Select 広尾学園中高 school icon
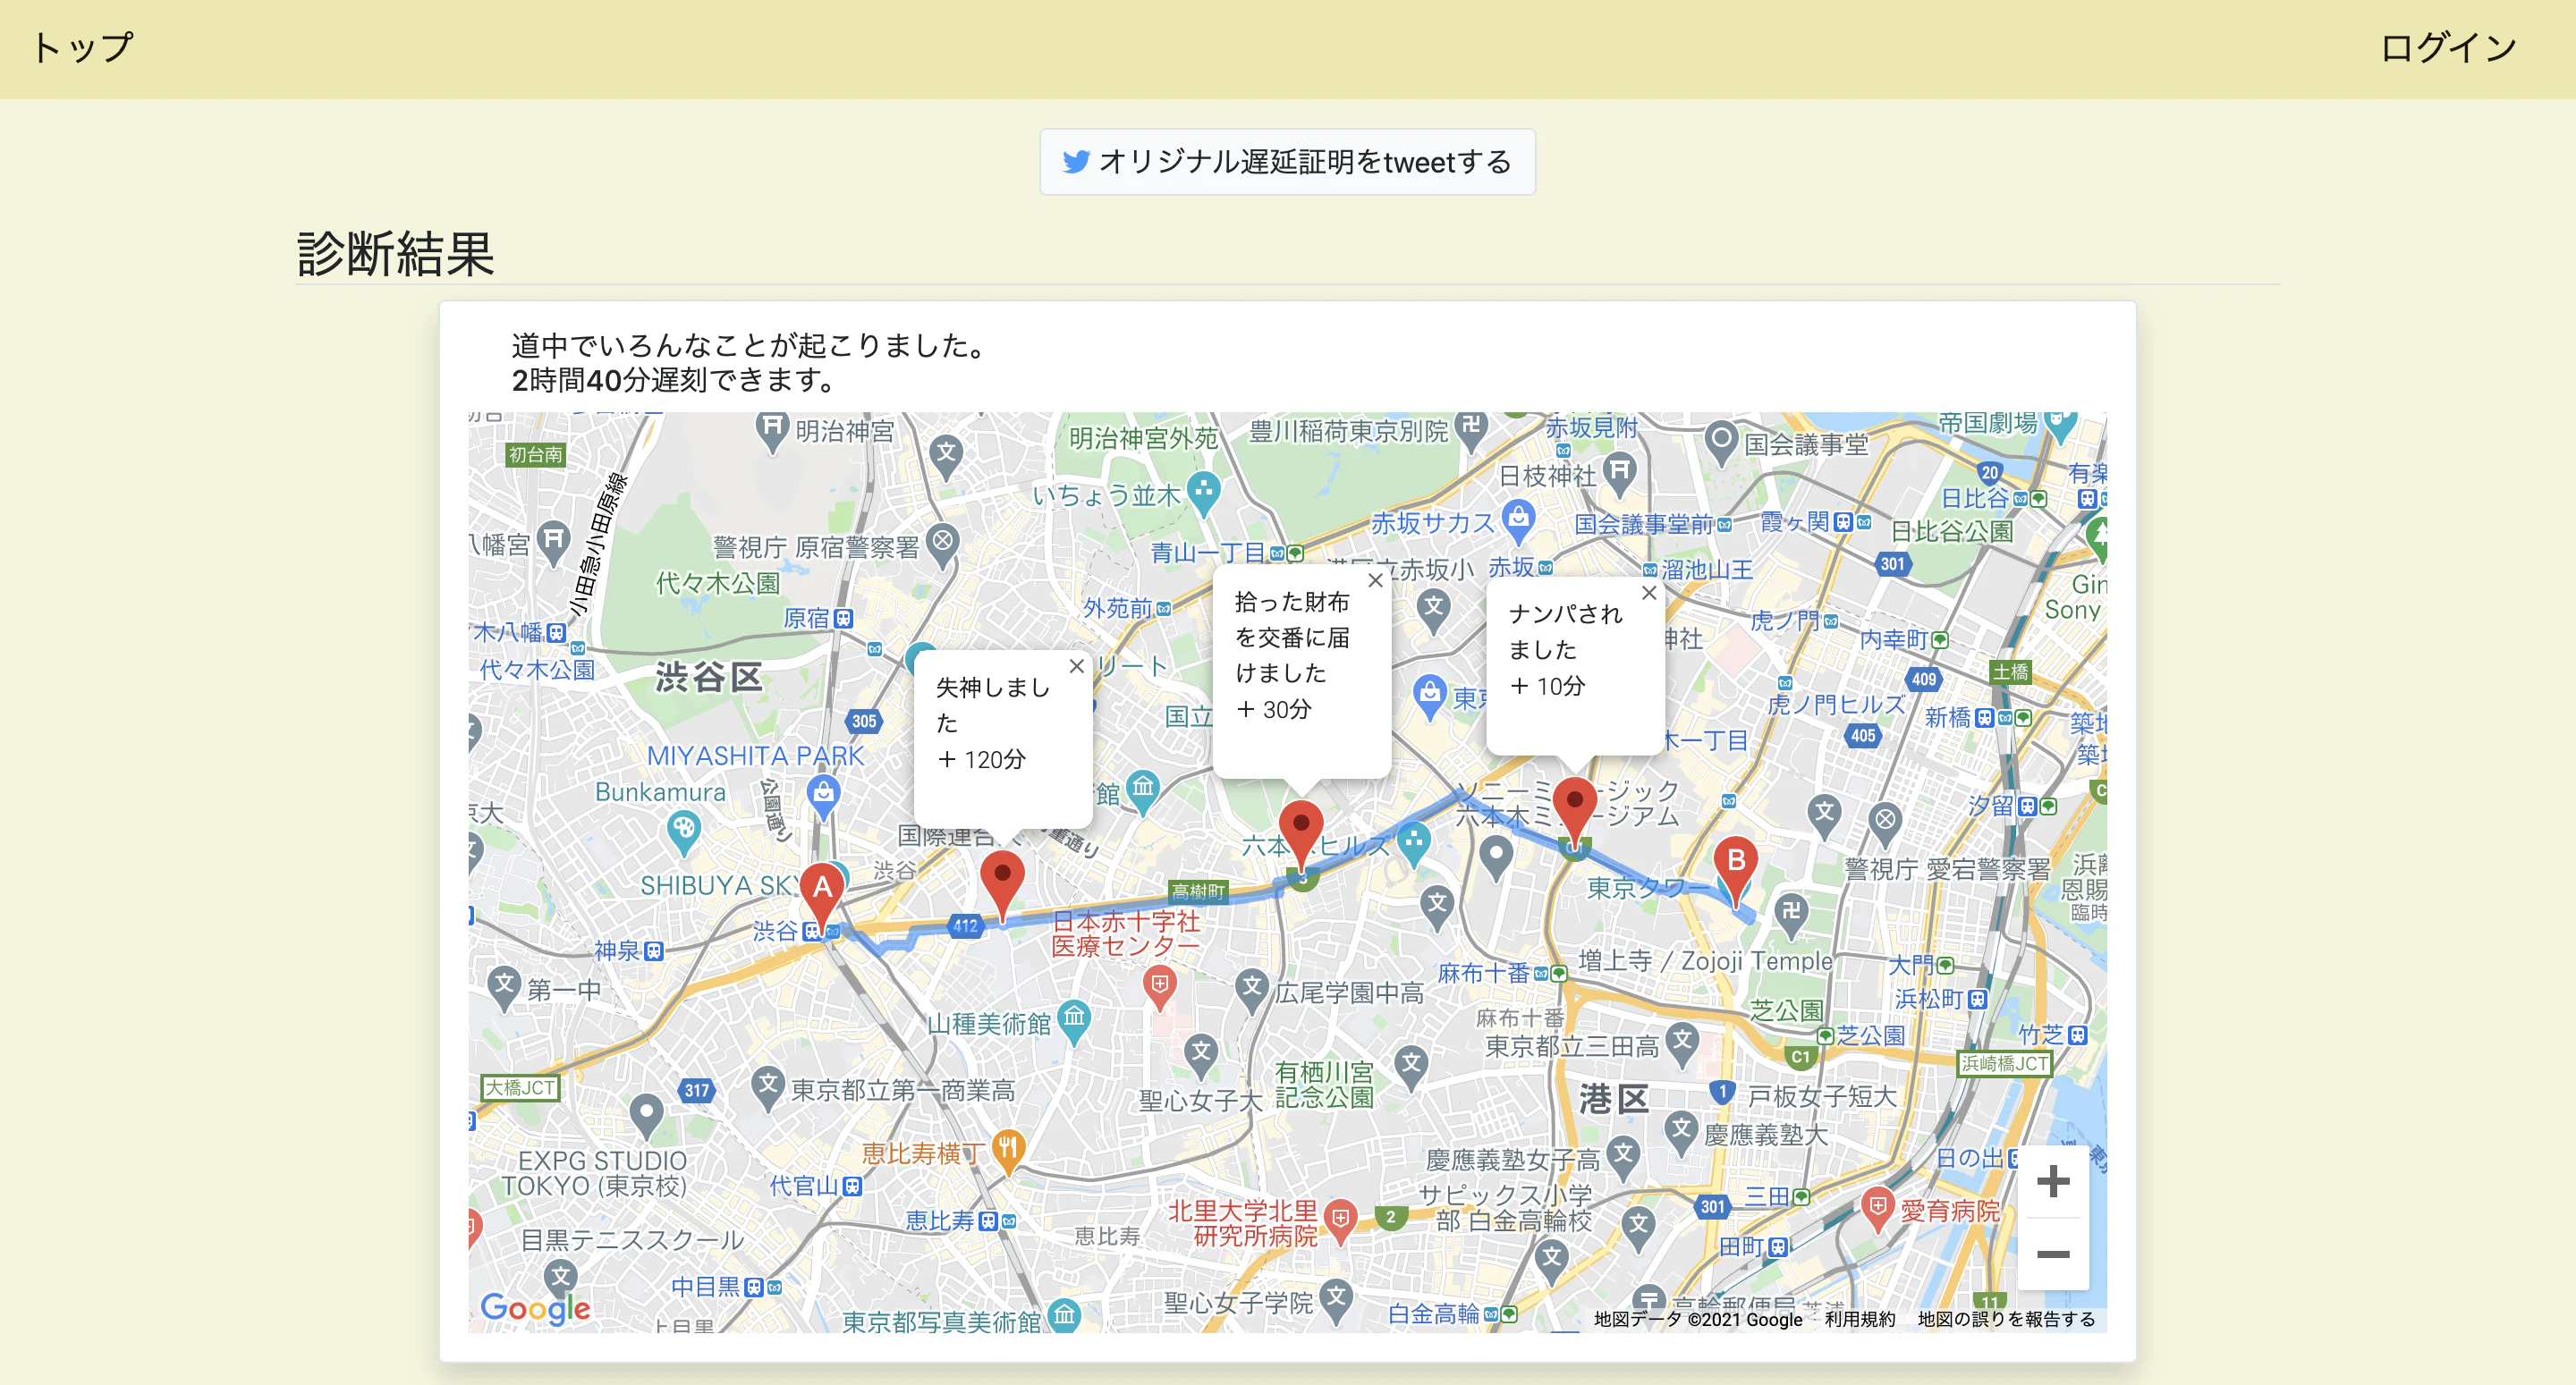 click(x=1251, y=989)
